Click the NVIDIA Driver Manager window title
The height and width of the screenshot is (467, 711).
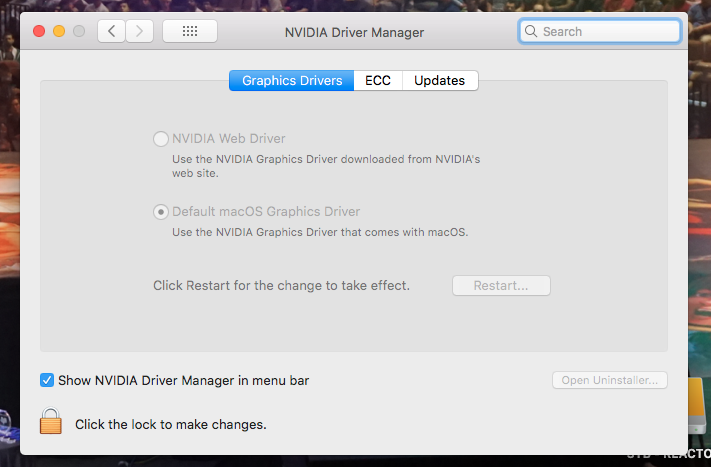[x=354, y=32]
